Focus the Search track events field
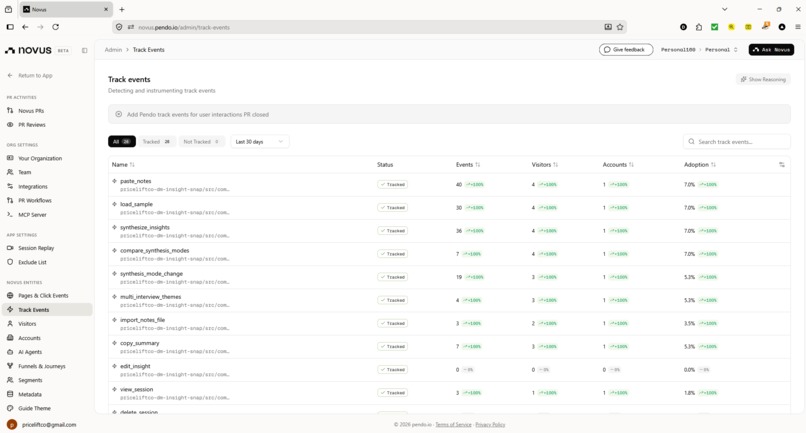This screenshot has width=806, height=433. point(737,141)
